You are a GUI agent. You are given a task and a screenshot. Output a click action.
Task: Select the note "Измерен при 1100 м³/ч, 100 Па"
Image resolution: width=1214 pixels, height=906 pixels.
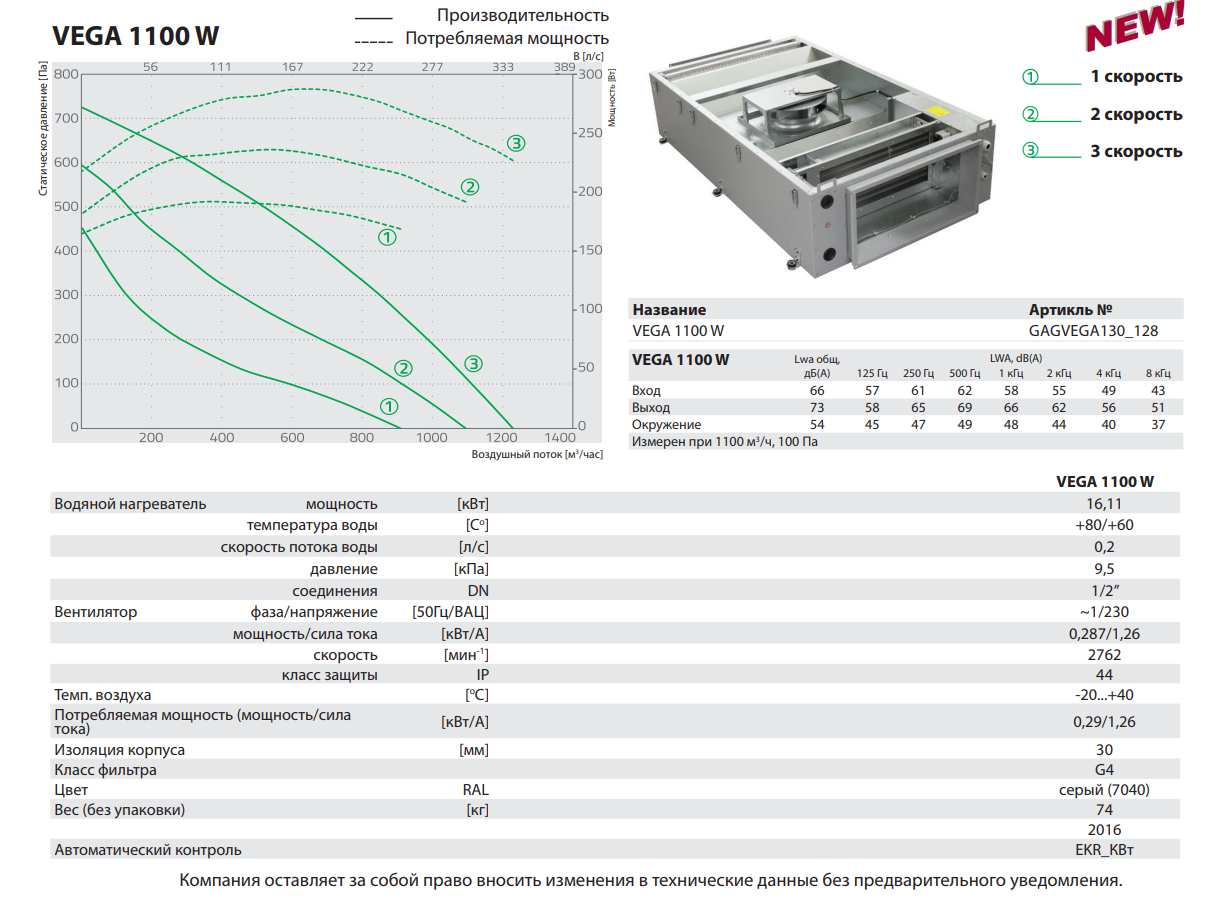[725, 442]
